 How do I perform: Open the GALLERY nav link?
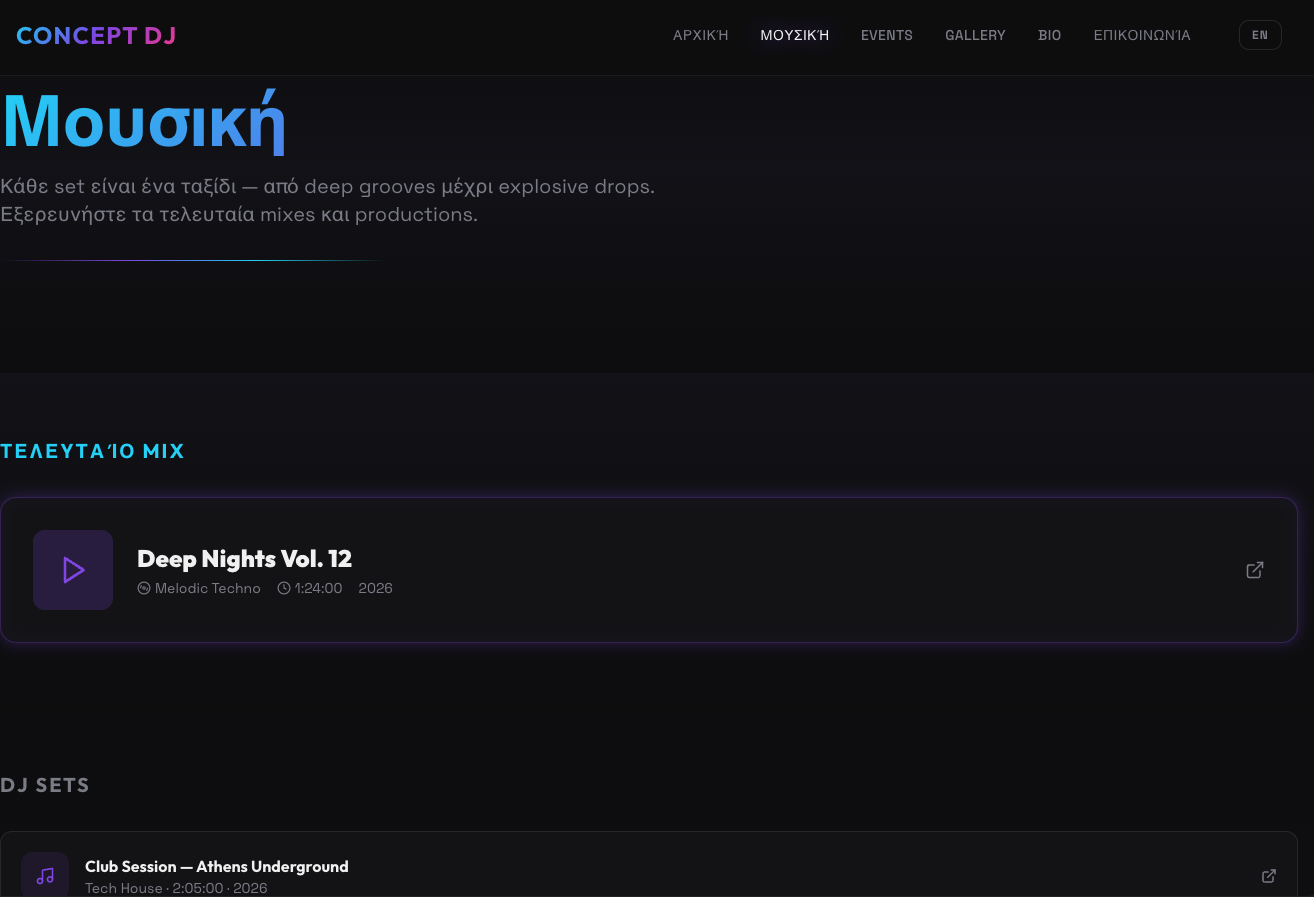tap(975, 35)
